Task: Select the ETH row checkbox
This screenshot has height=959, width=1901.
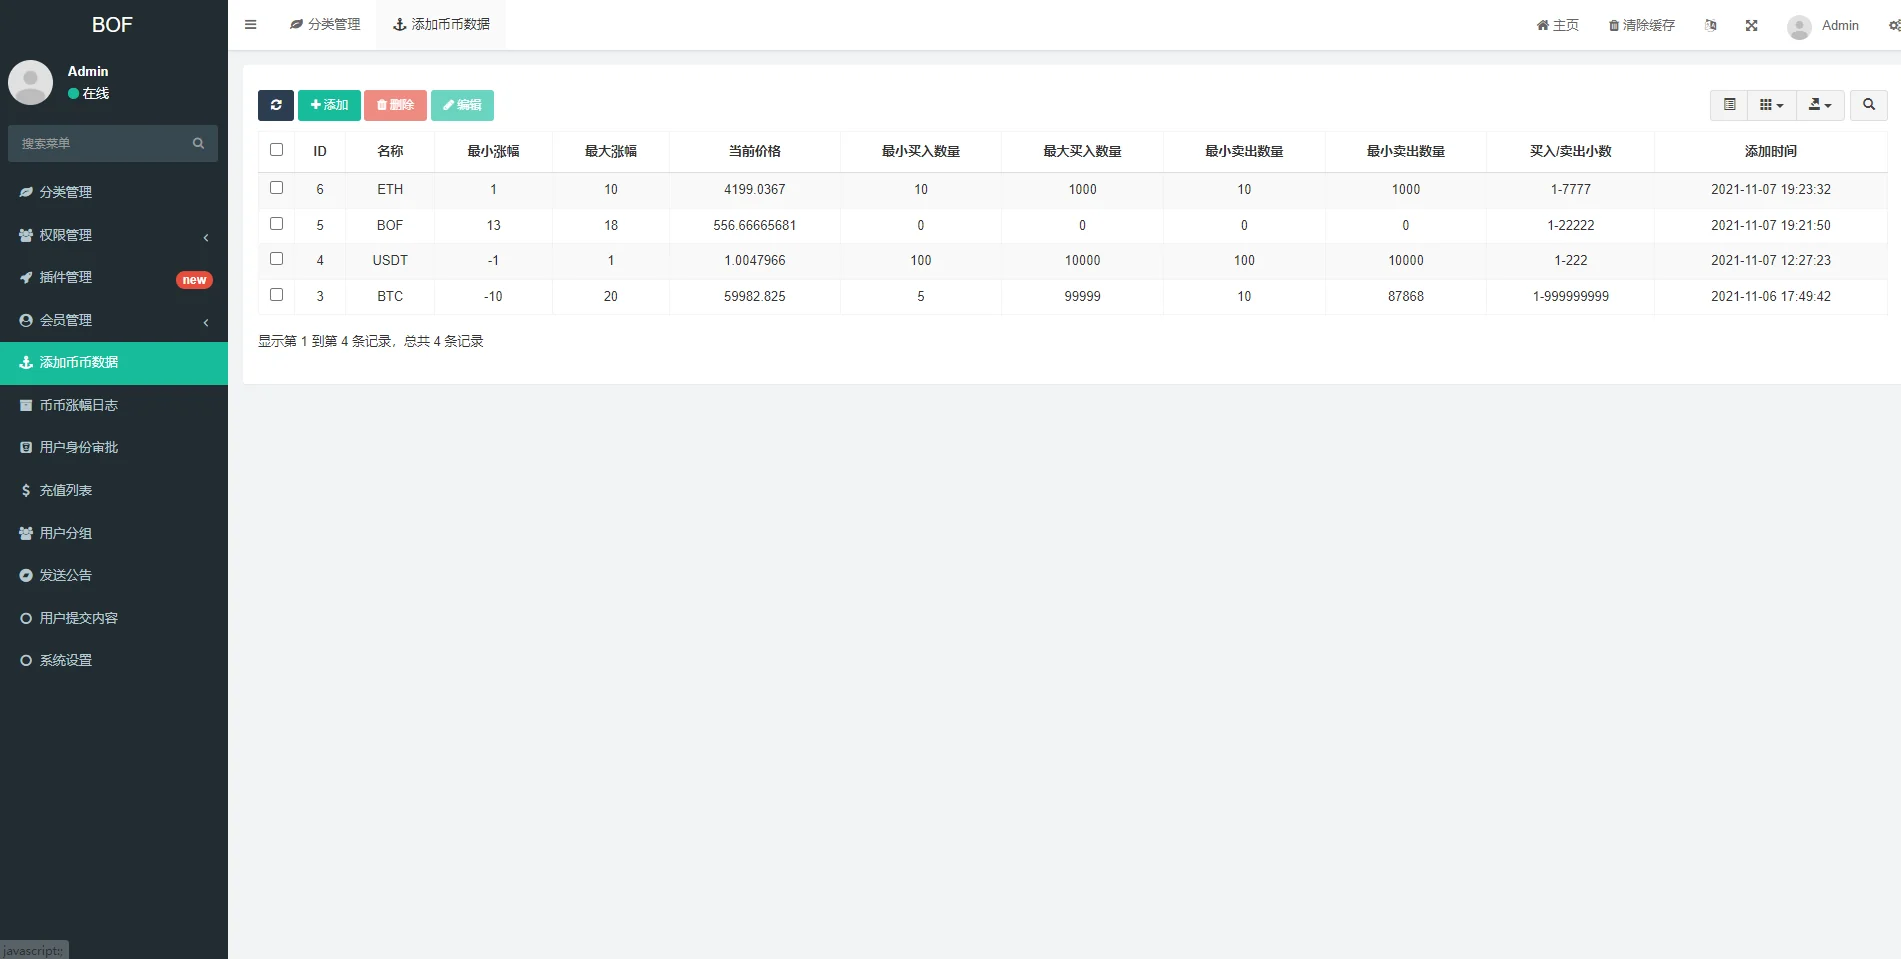Action: click(x=277, y=188)
